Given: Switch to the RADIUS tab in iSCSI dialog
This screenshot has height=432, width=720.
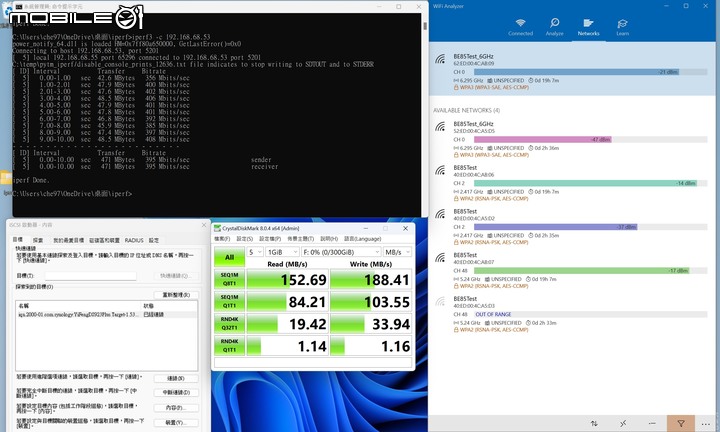Looking at the screenshot, I should 134,240.
